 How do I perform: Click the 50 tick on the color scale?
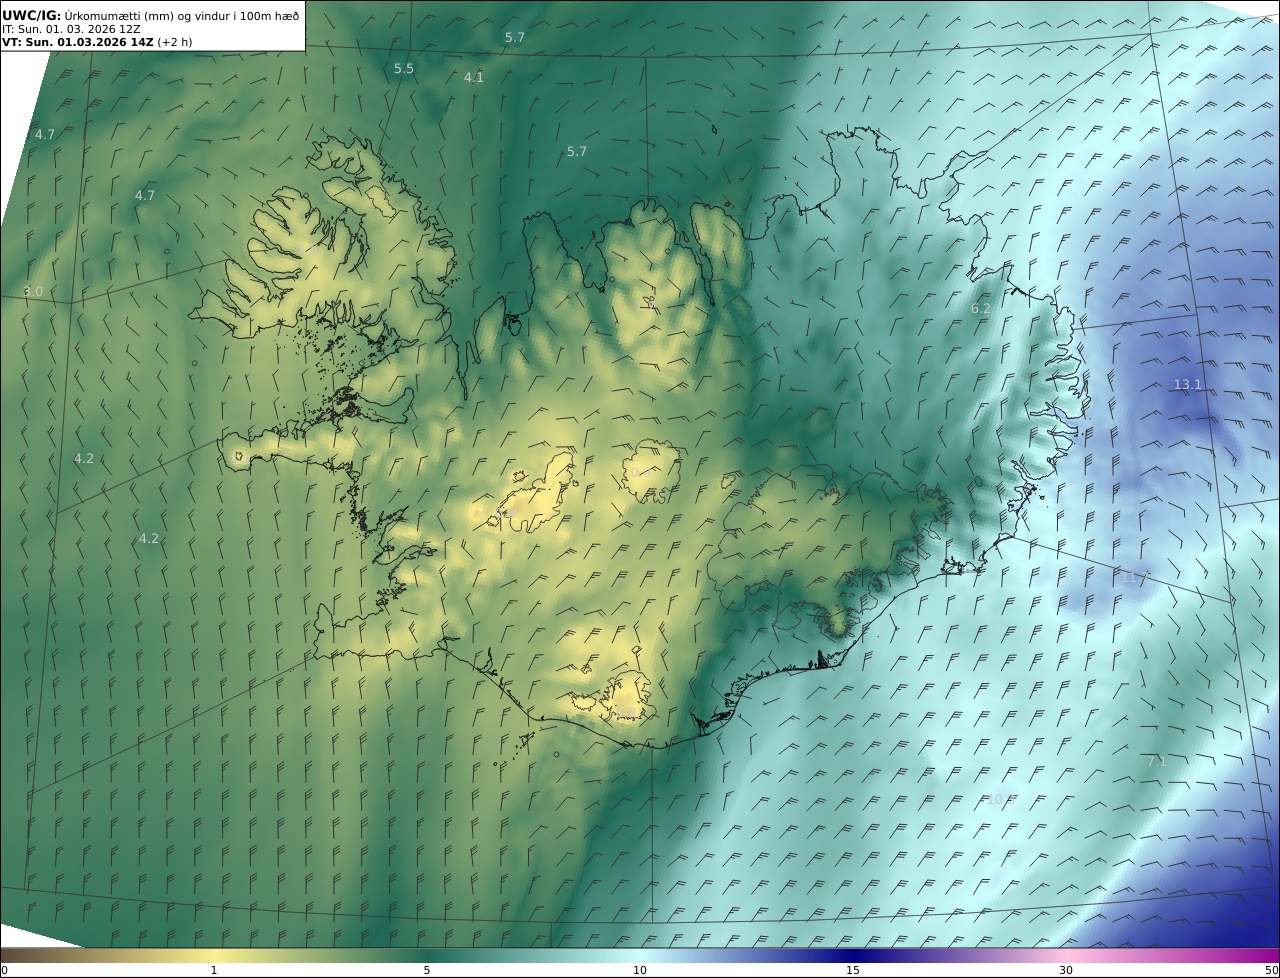pyautogui.click(x=1271, y=970)
